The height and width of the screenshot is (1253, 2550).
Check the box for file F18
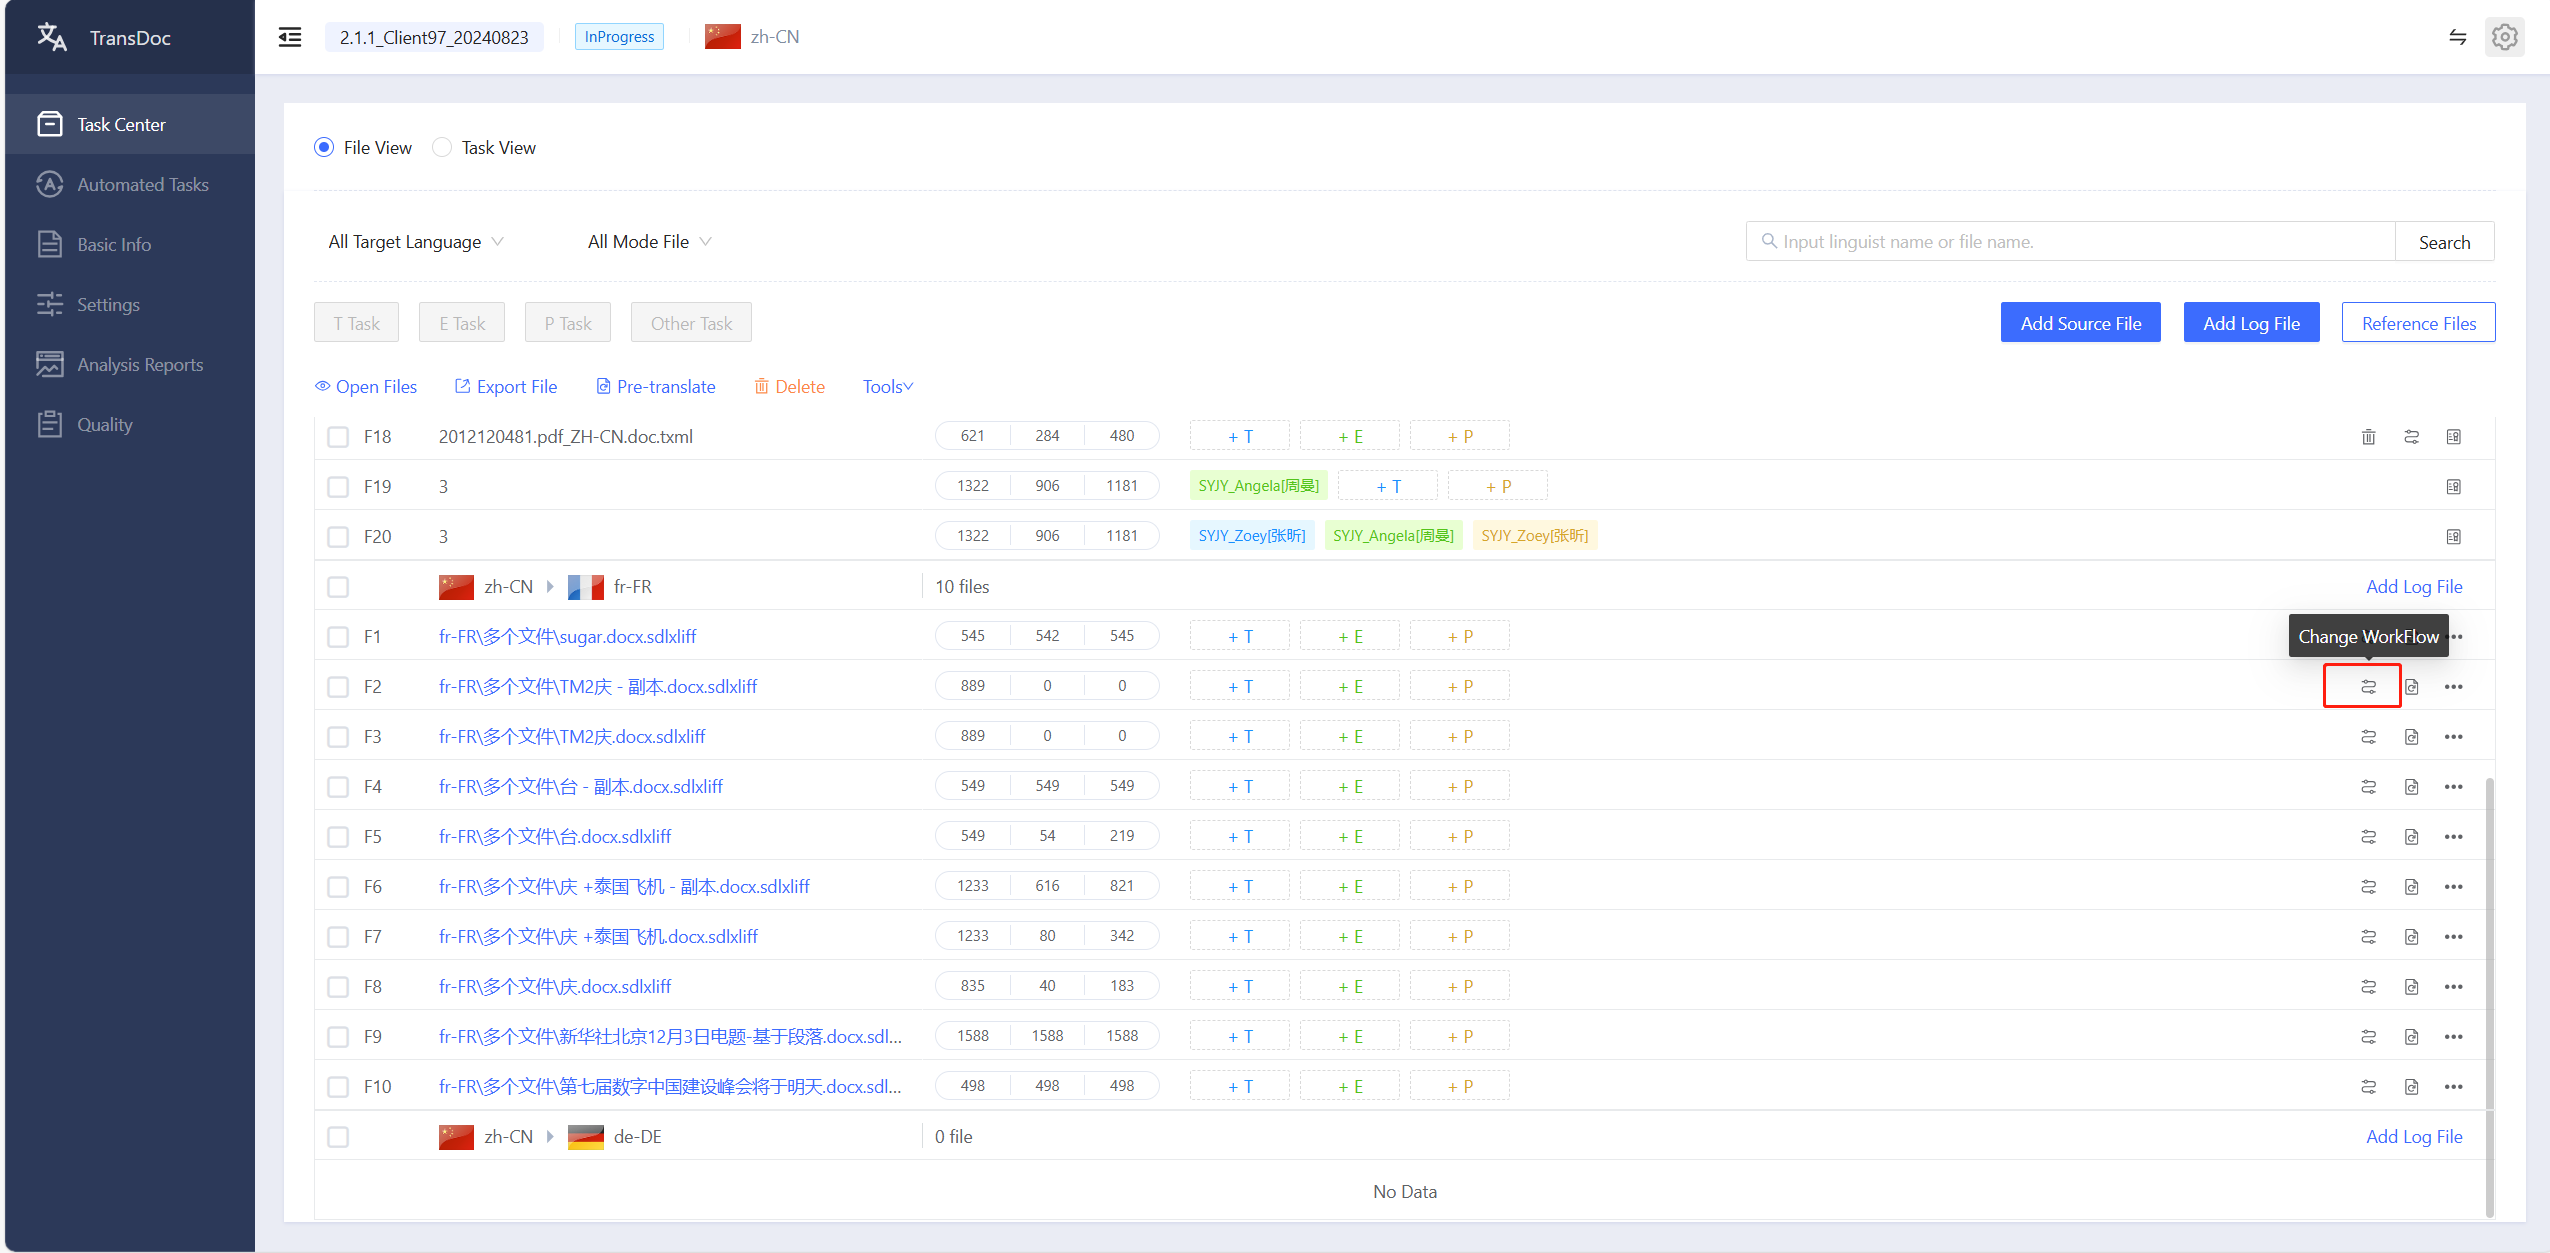(338, 437)
